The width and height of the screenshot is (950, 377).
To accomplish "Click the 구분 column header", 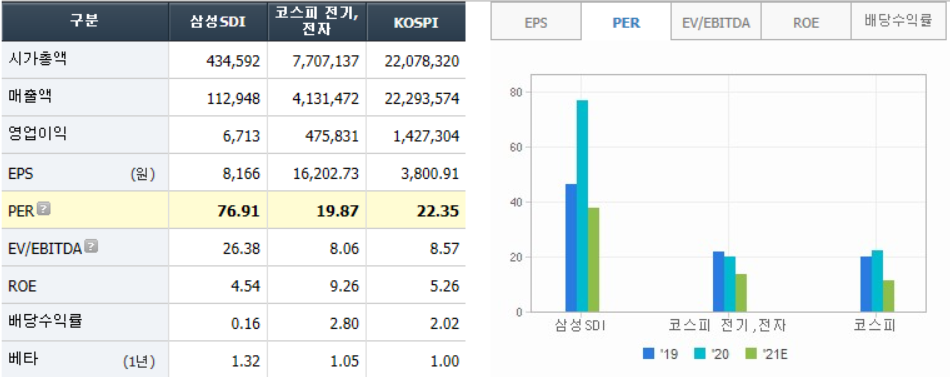I will click(x=85, y=21).
